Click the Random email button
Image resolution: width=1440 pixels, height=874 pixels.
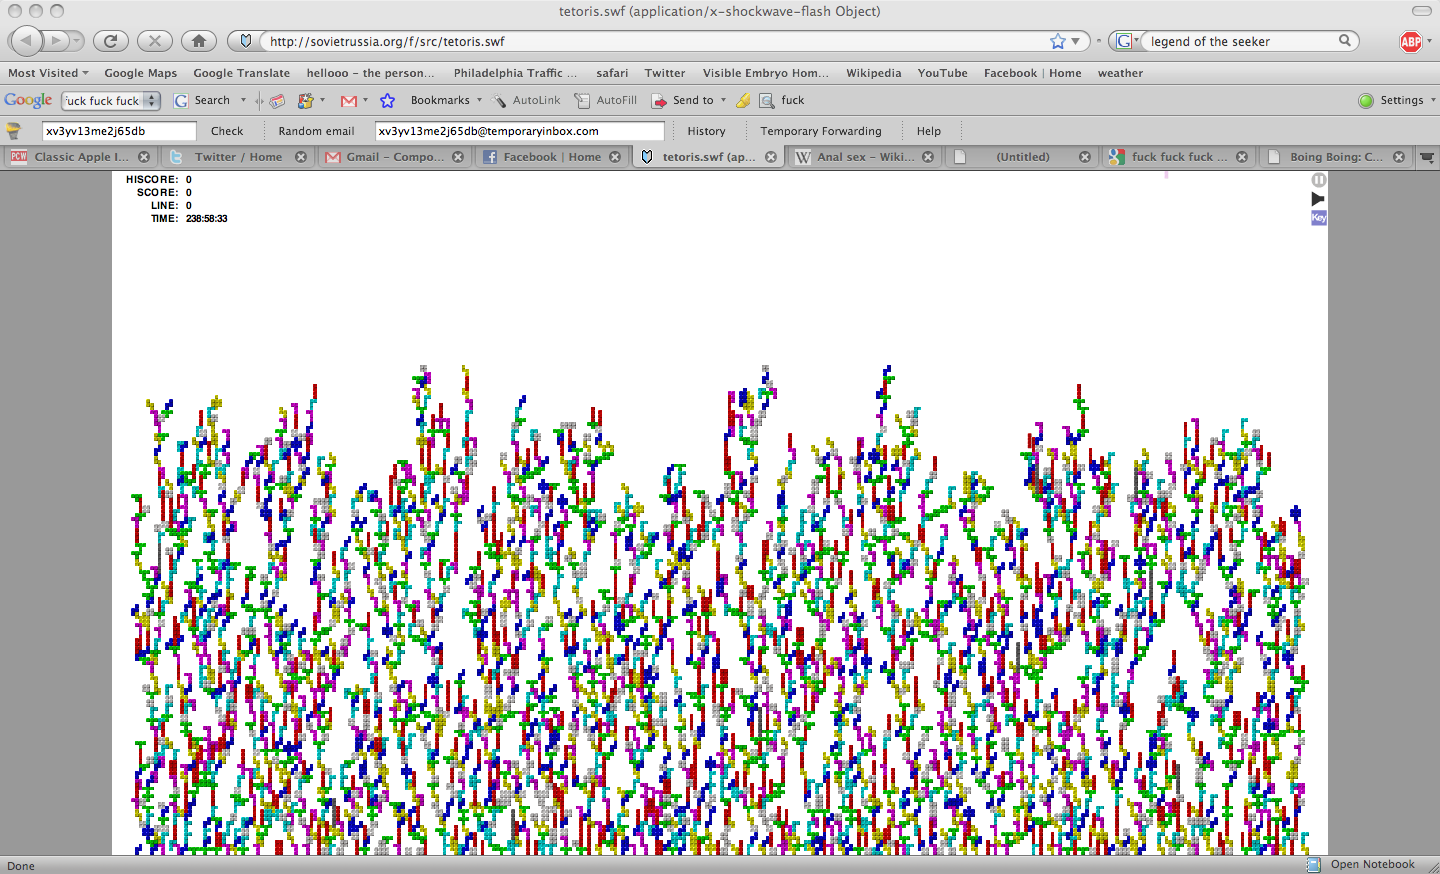316,131
